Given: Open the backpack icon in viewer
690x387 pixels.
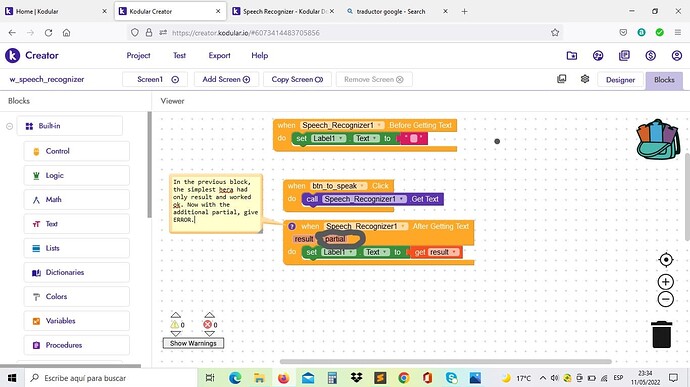Looking at the screenshot, I should pyautogui.click(x=658, y=139).
